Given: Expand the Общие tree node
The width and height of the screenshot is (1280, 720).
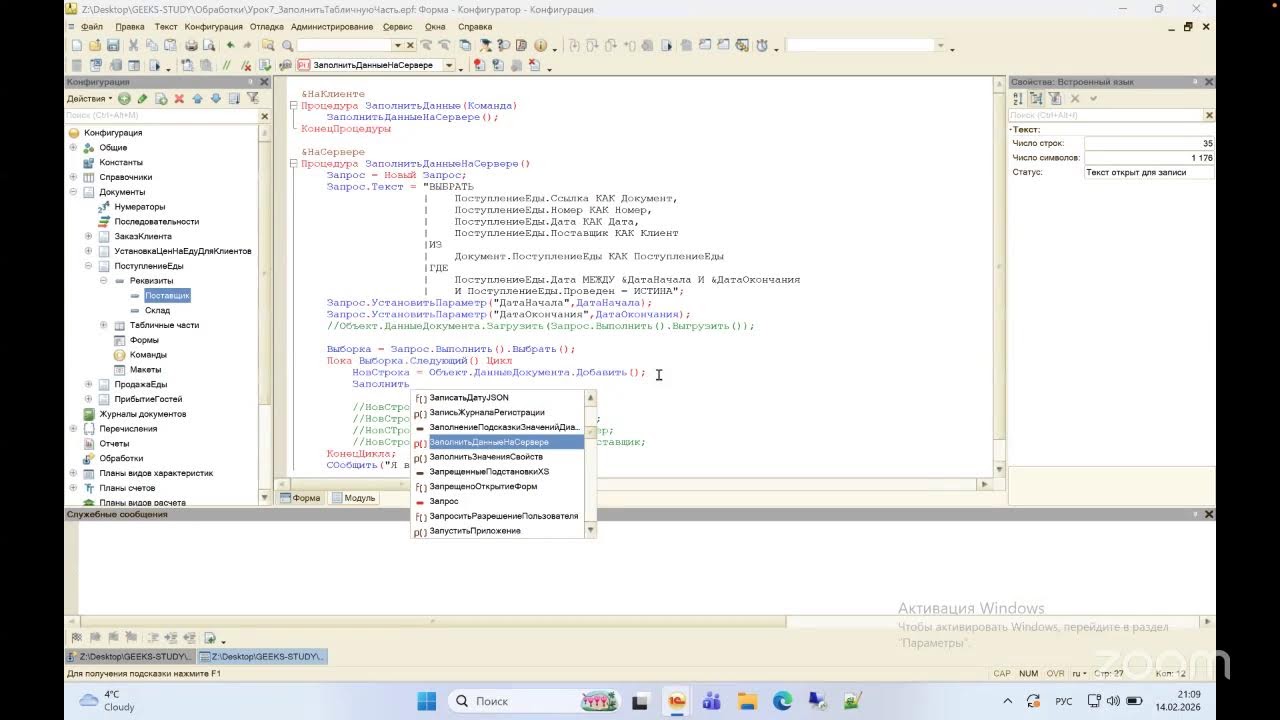Looking at the screenshot, I should pyautogui.click(x=73, y=147).
